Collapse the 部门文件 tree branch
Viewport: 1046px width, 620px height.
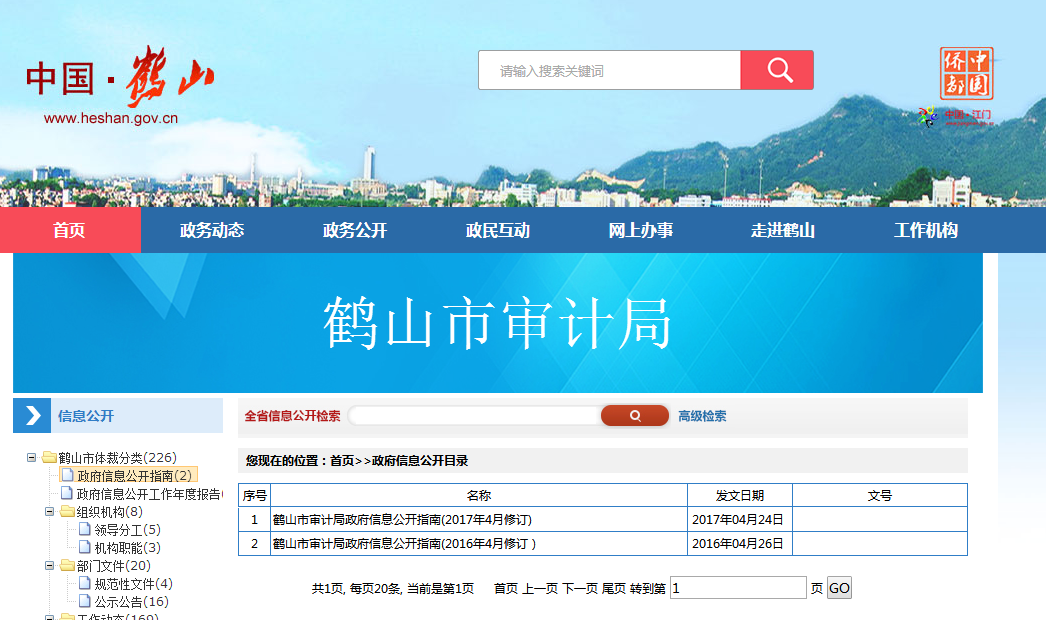click(x=50, y=566)
